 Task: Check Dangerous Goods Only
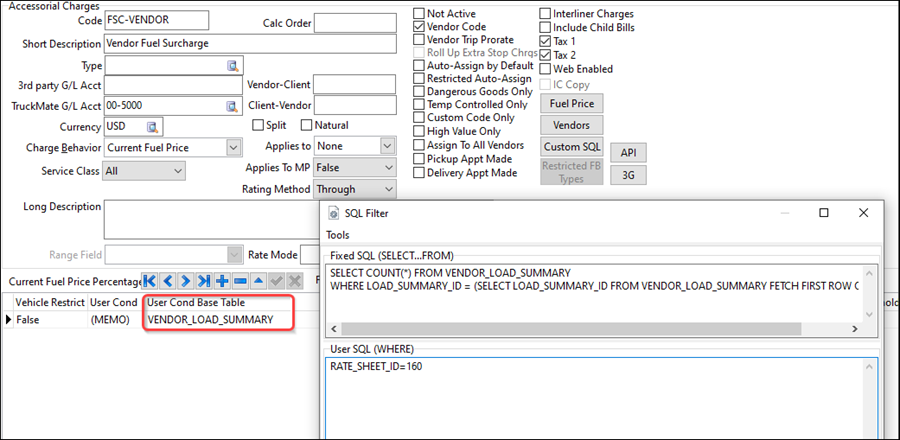420,91
